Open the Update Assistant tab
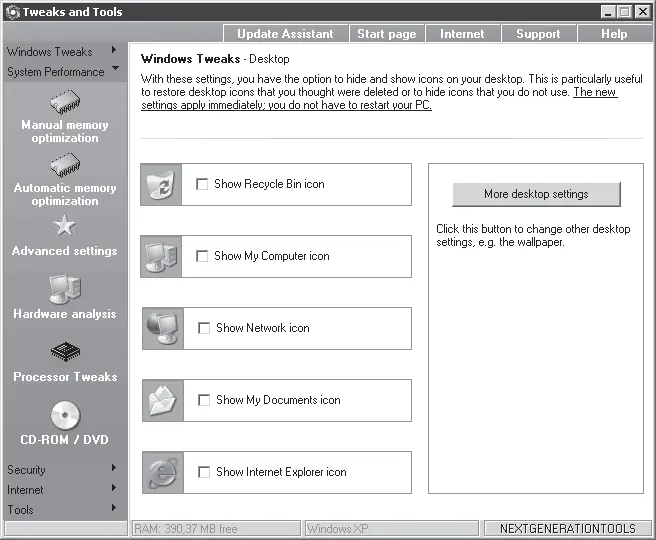 [x=285, y=34]
